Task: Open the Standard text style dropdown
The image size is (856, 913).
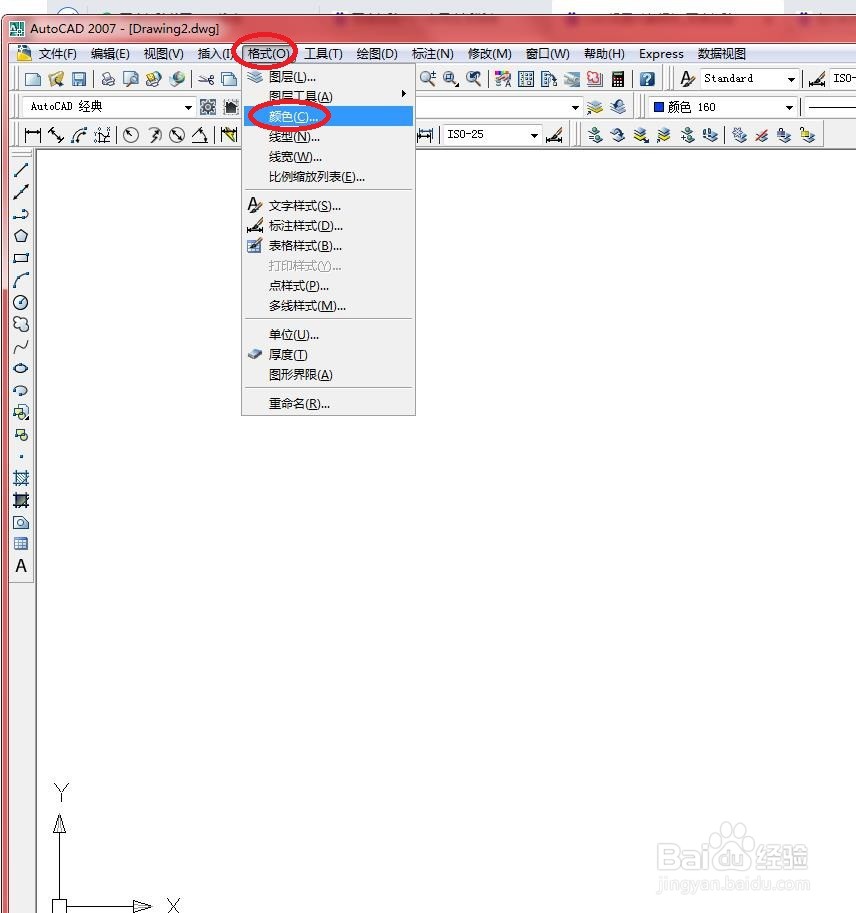Action: [x=749, y=79]
